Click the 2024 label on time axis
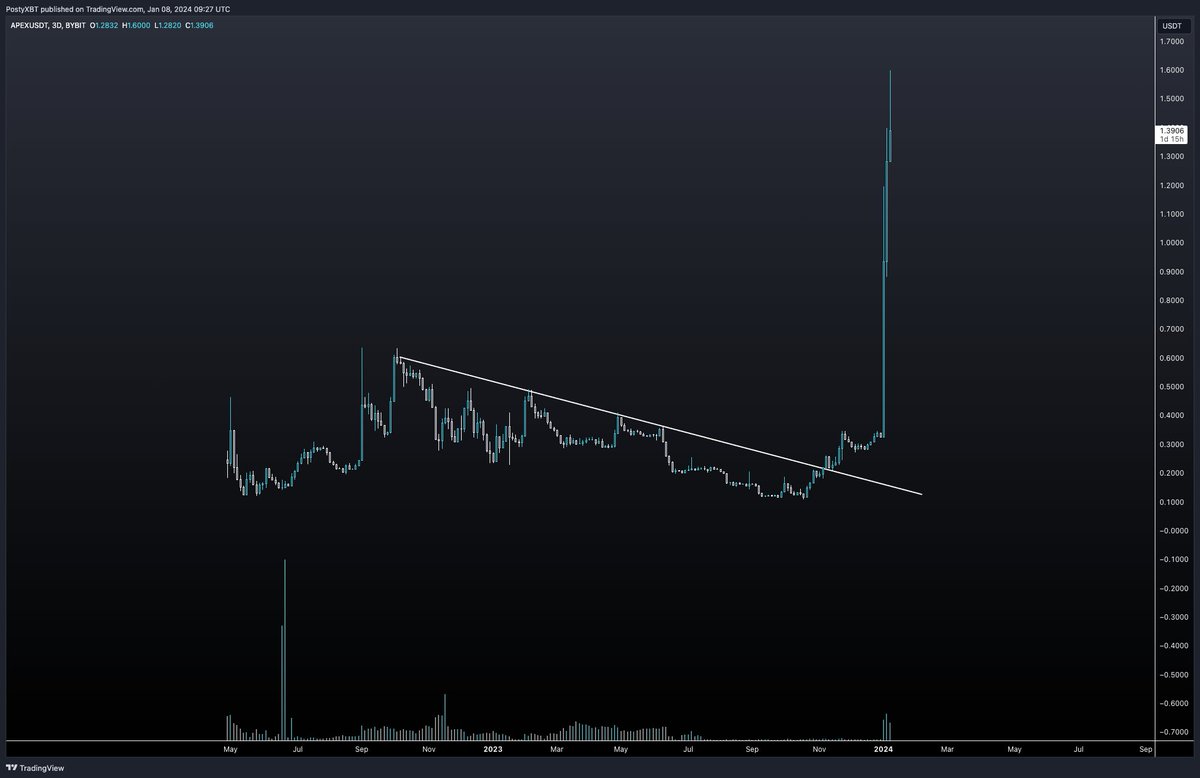The width and height of the screenshot is (1200, 778). [x=883, y=748]
